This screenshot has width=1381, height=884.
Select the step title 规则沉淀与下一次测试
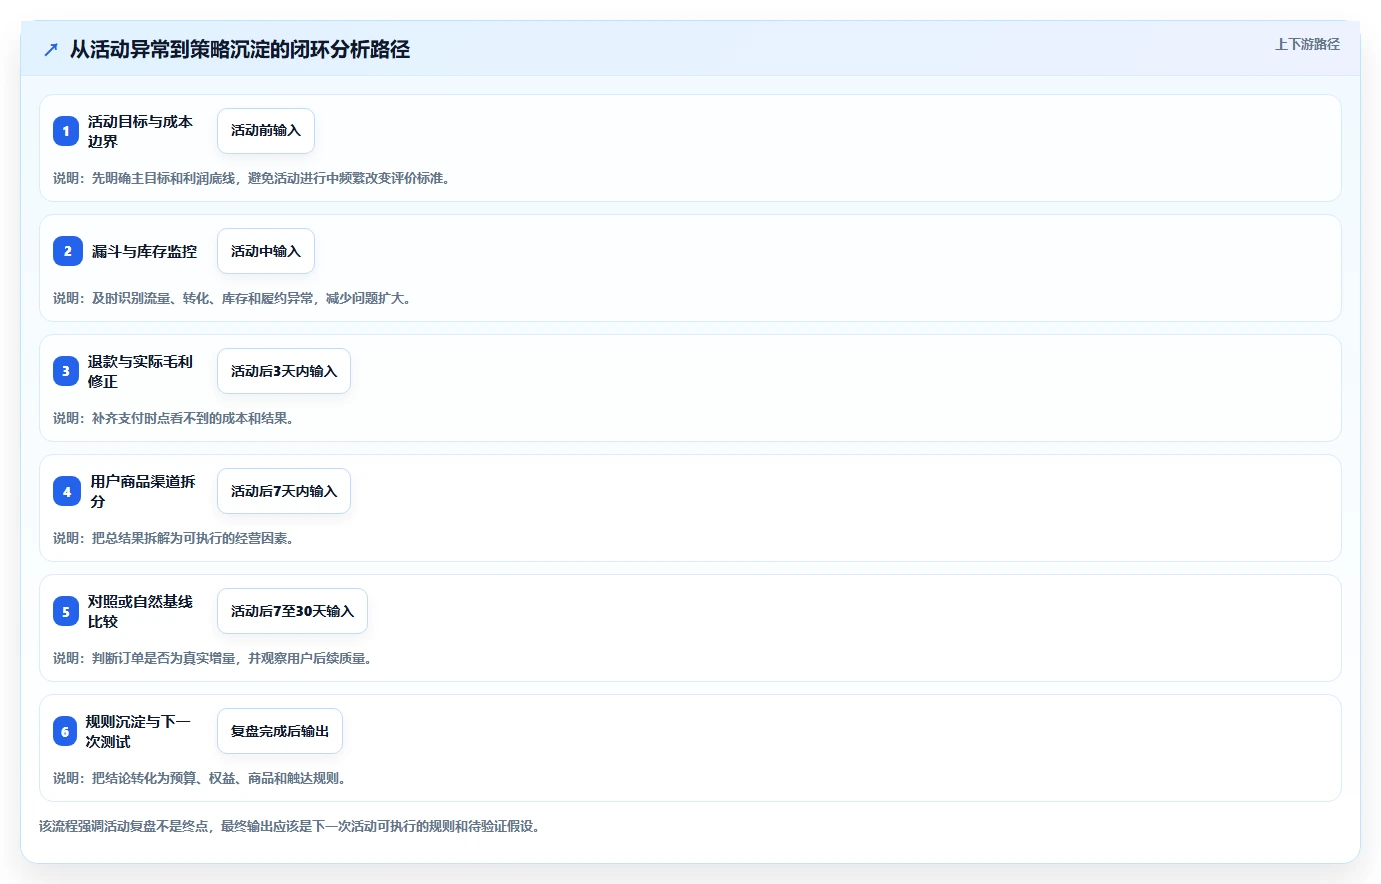tap(138, 731)
